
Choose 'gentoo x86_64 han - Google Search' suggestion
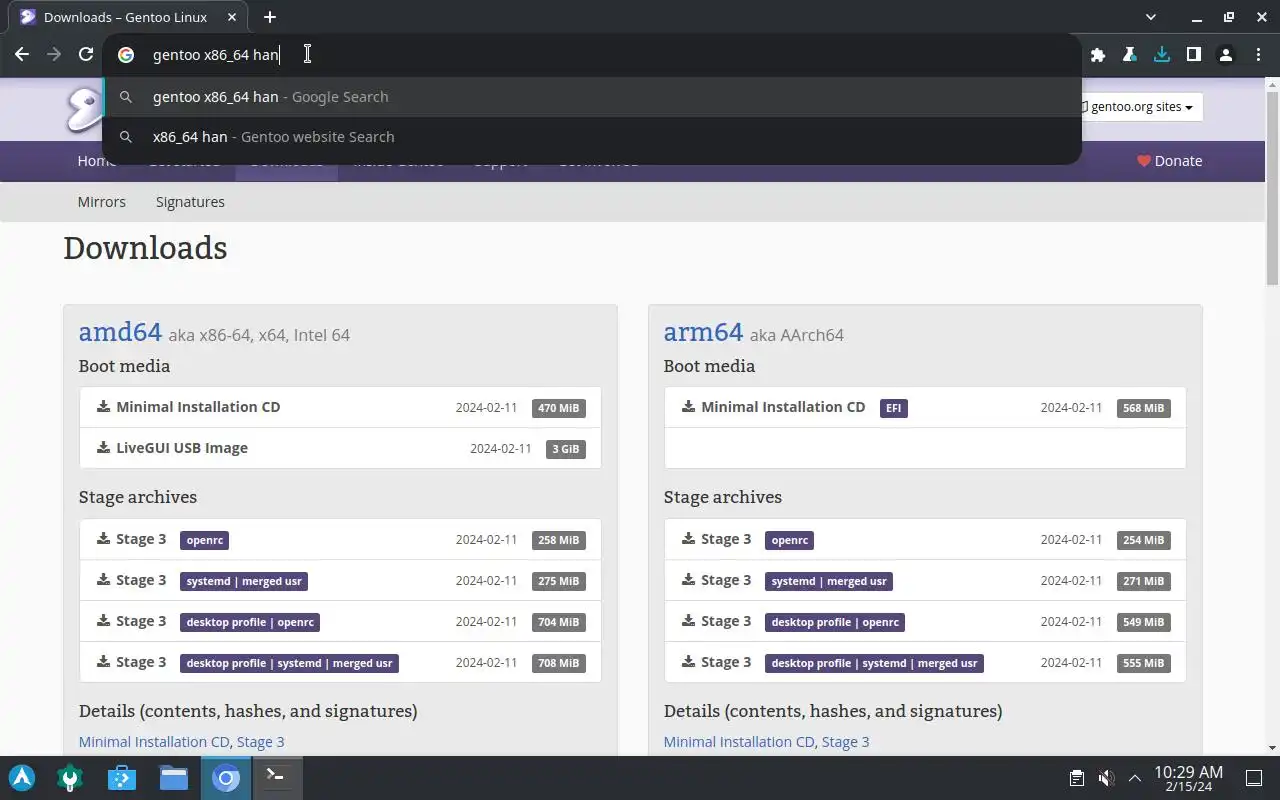592,97
